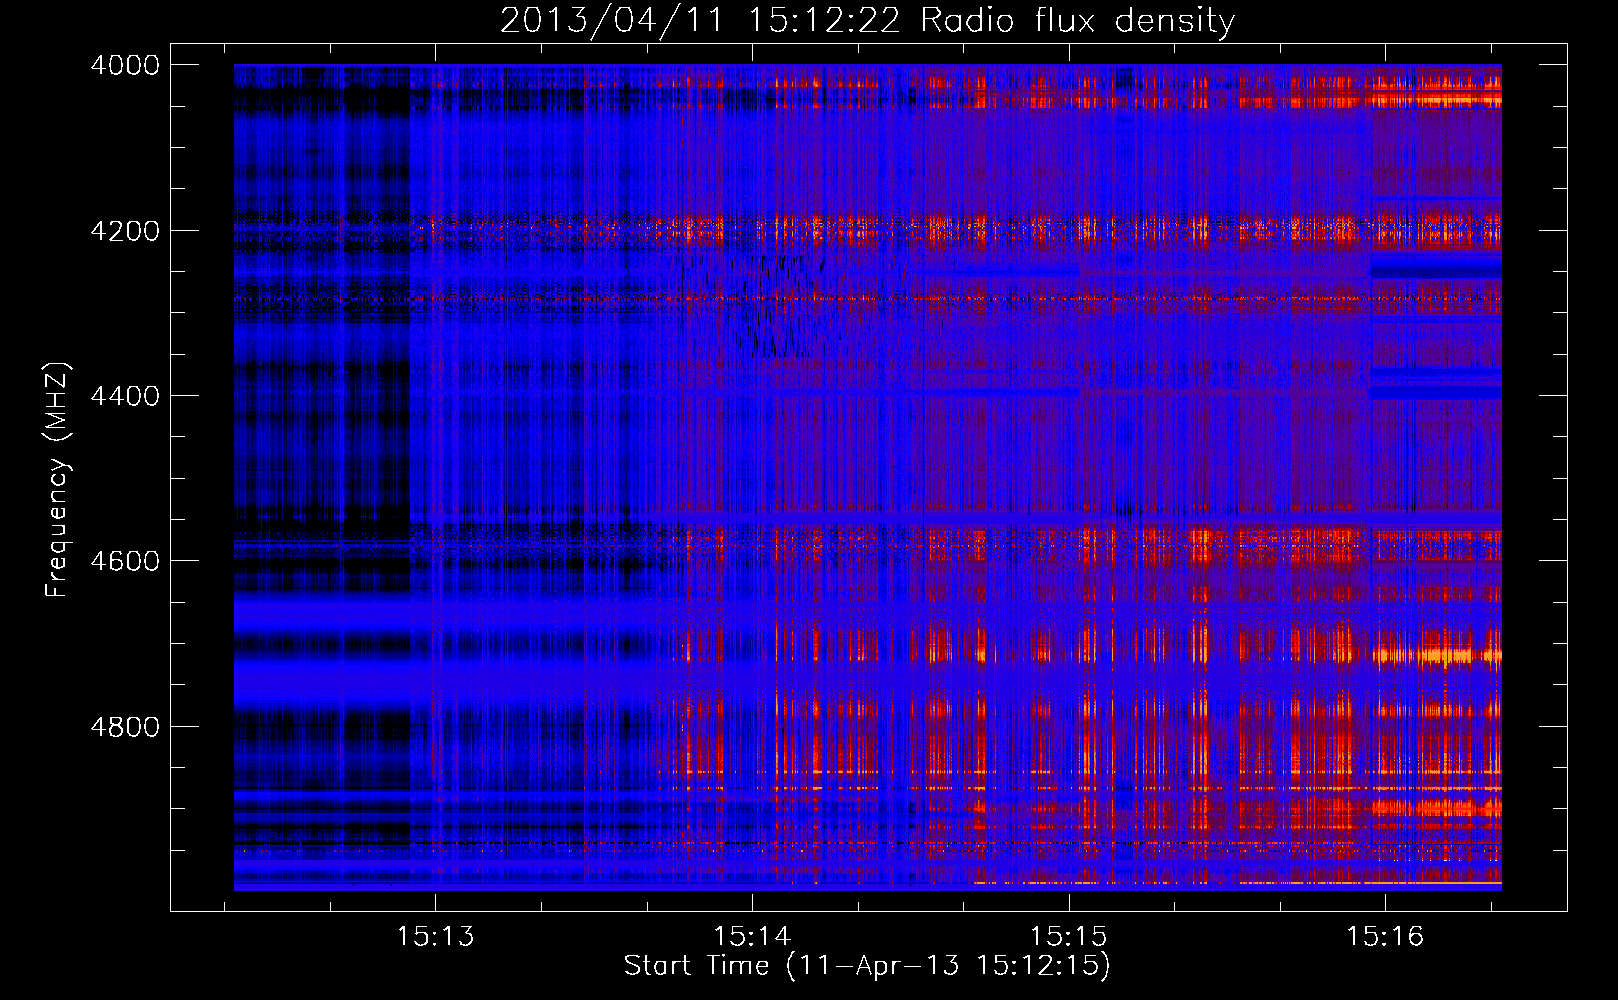Click the 'Frequency (MHZ)' axis label
This screenshot has height=1000, width=1618.
(57, 480)
